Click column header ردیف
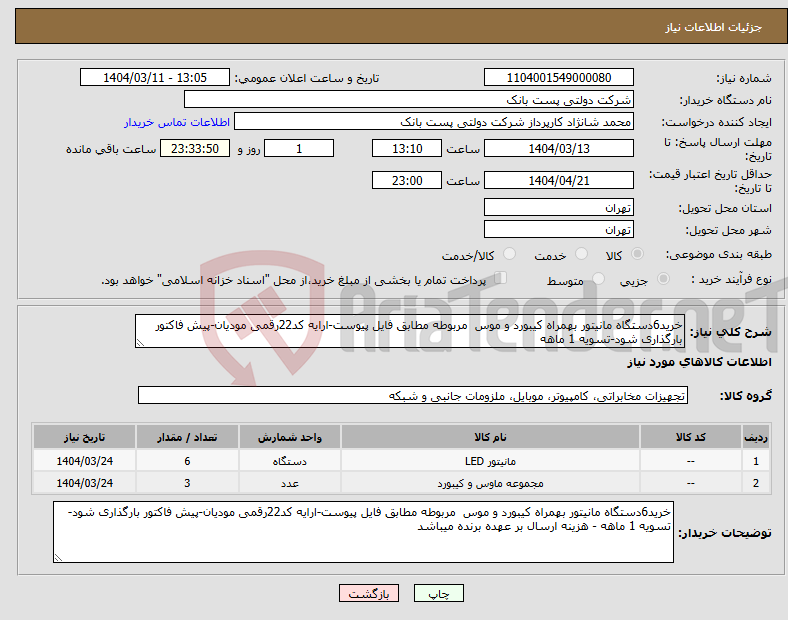 (756, 437)
